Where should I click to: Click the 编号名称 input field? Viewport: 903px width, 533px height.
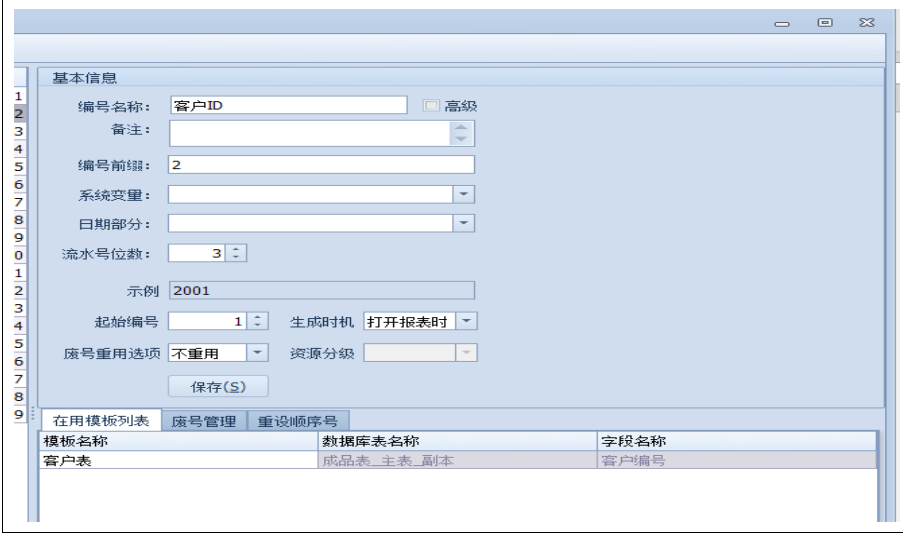pyautogui.click(x=289, y=106)
